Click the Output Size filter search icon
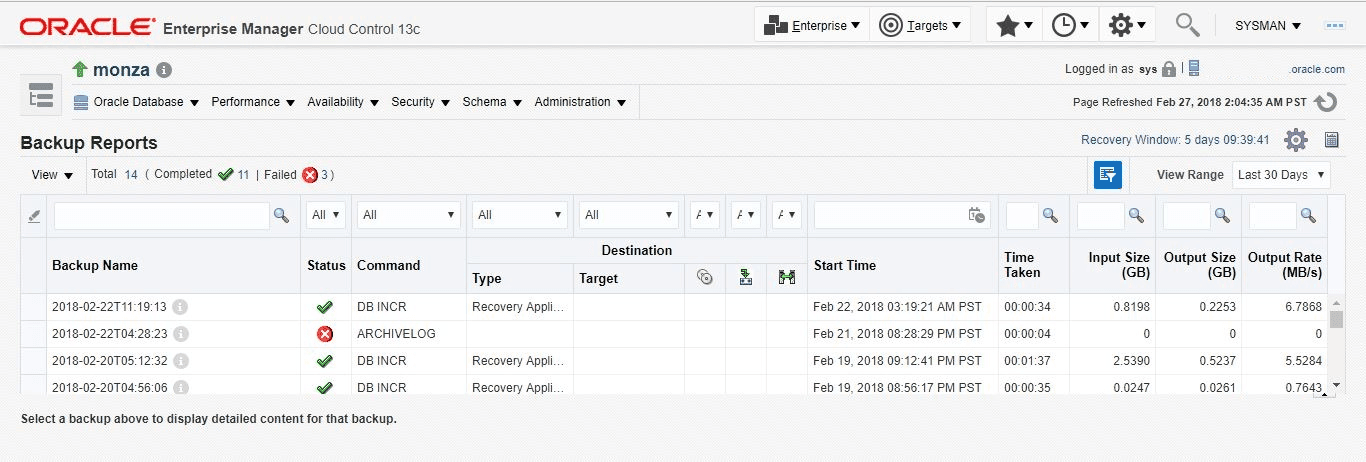1366x462 pixels. pyautogui.click(x=1222, y=215)
